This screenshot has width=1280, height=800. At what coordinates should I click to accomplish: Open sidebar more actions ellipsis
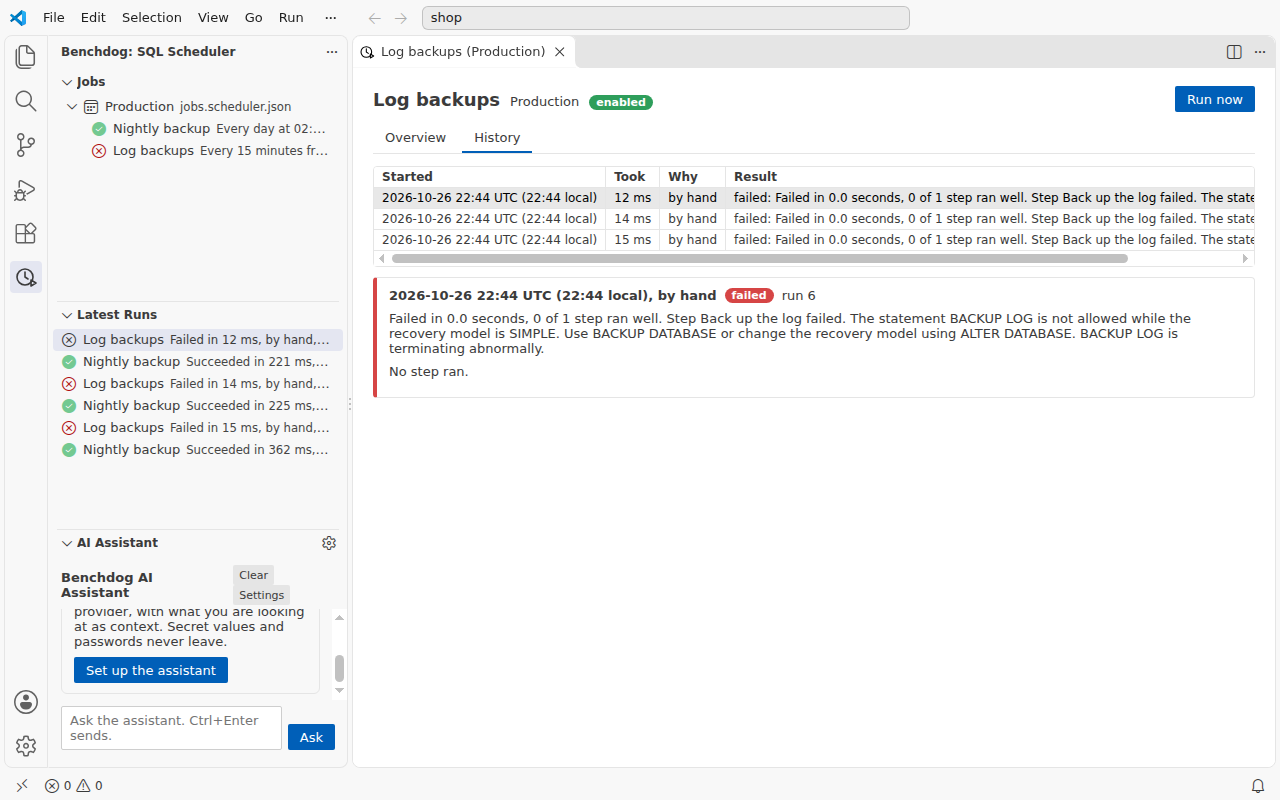tap(332, 52)
